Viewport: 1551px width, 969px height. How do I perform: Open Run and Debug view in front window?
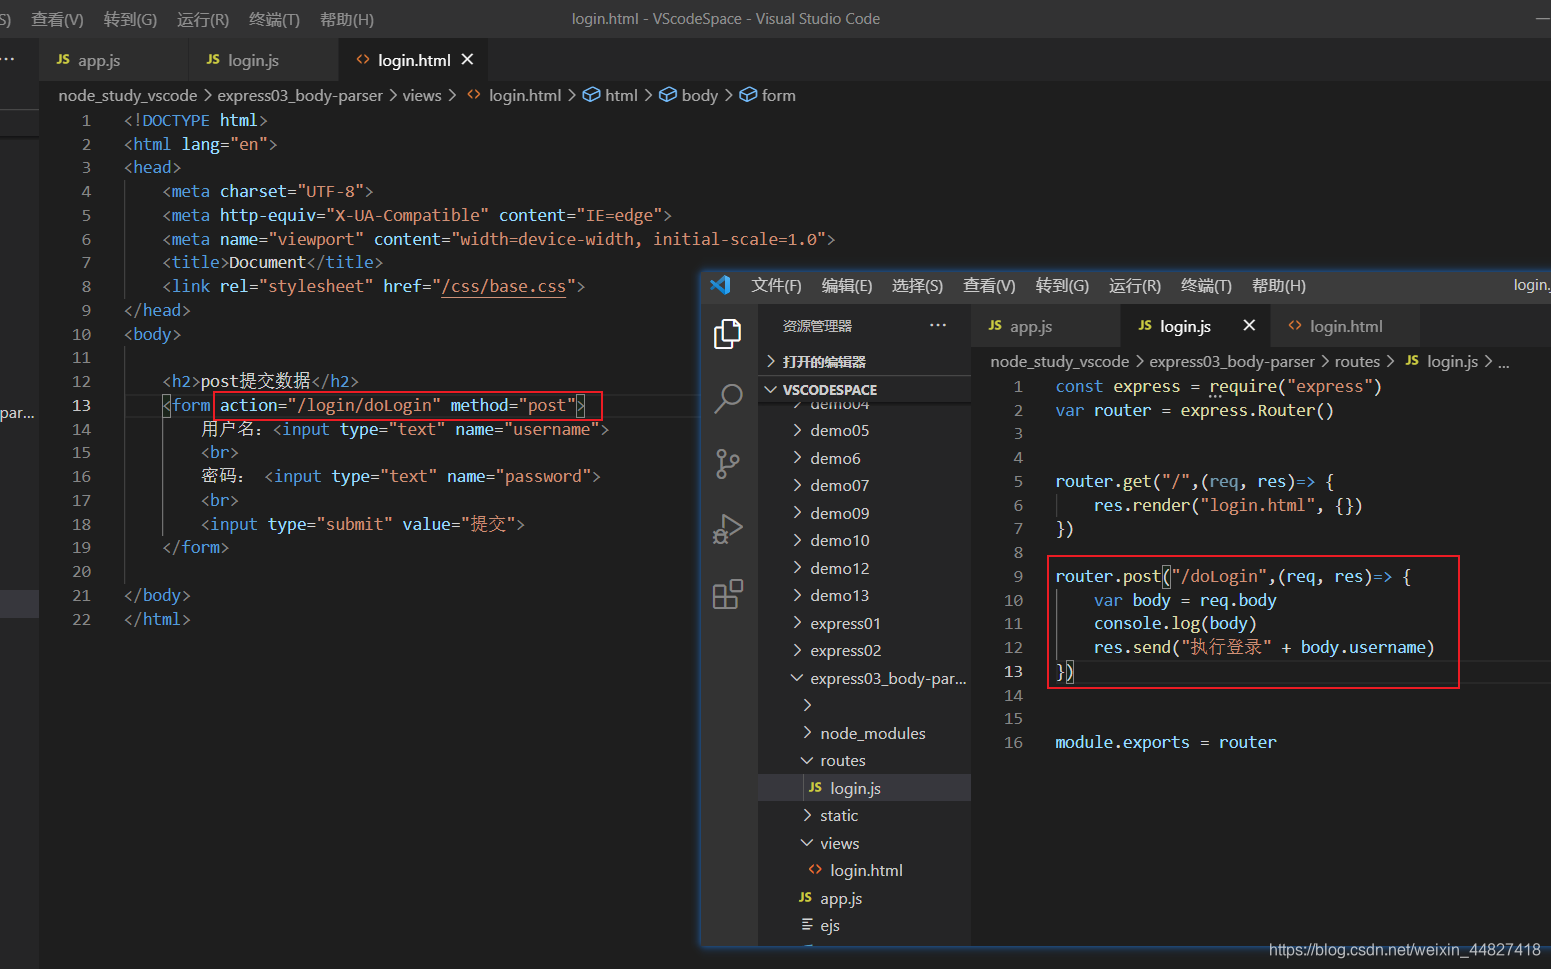[x=728, y=529]
